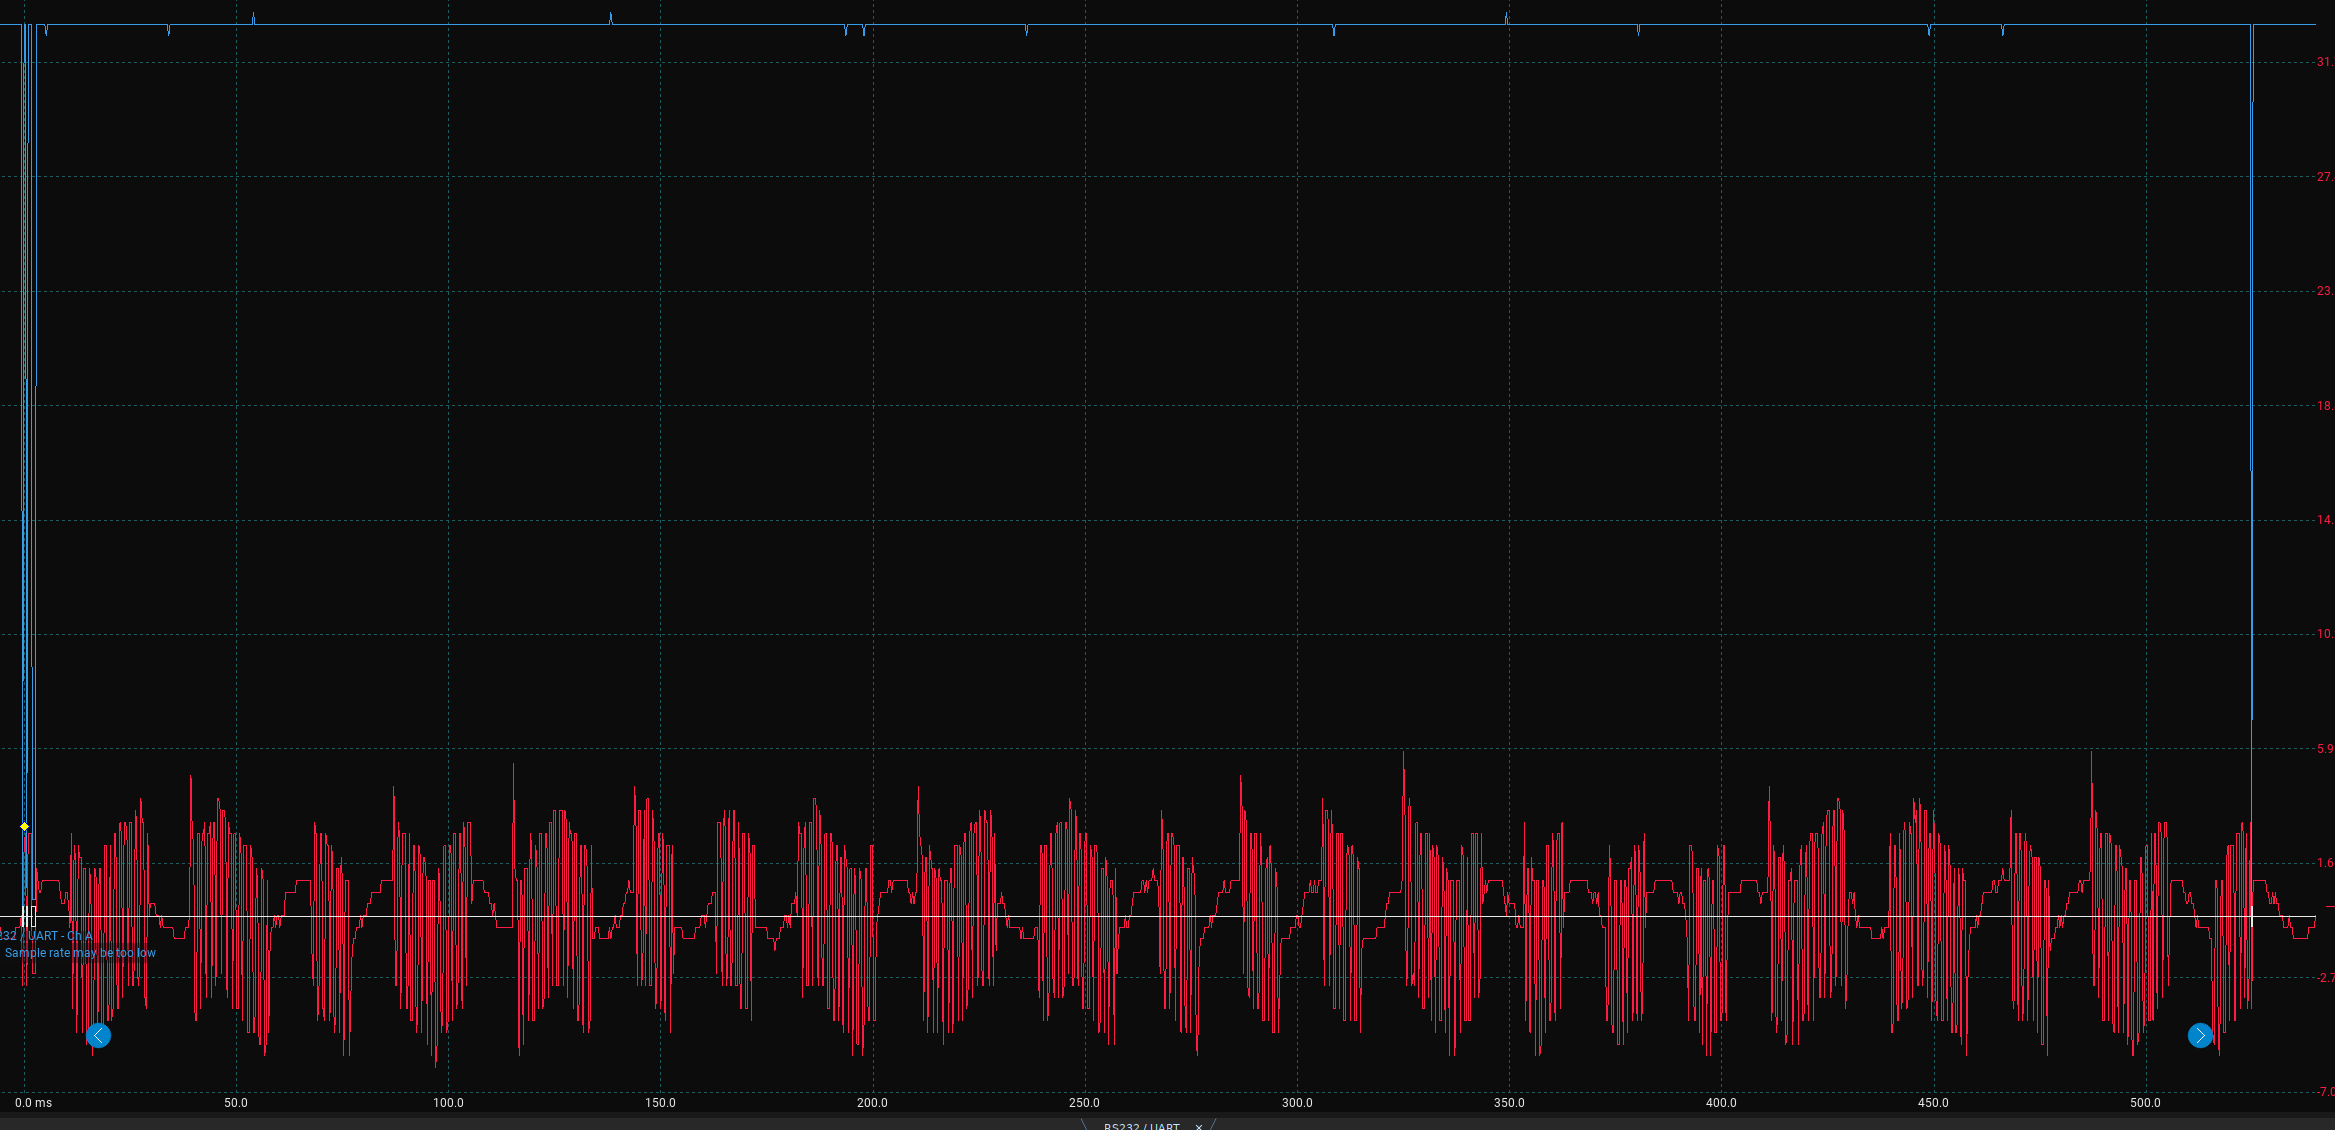Image resolution: width=2335 pixels, height=1130 pixels.
Task: Click the 5.9 voltage axis label
Action: click(2324, 748)
